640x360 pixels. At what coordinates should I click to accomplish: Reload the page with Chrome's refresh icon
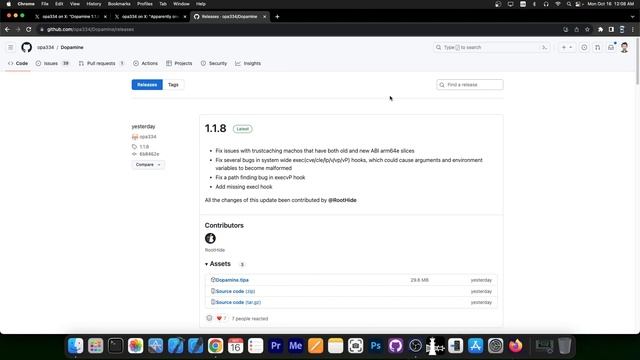click(x=29, y=29)
